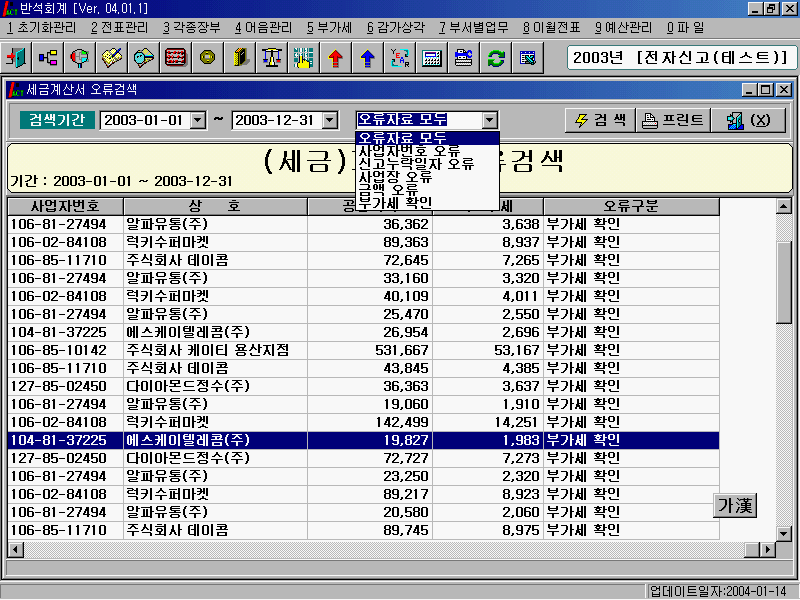Click the end date field 2003-12-31
Viewport: 800px width, 600px height.
[277, 121]
